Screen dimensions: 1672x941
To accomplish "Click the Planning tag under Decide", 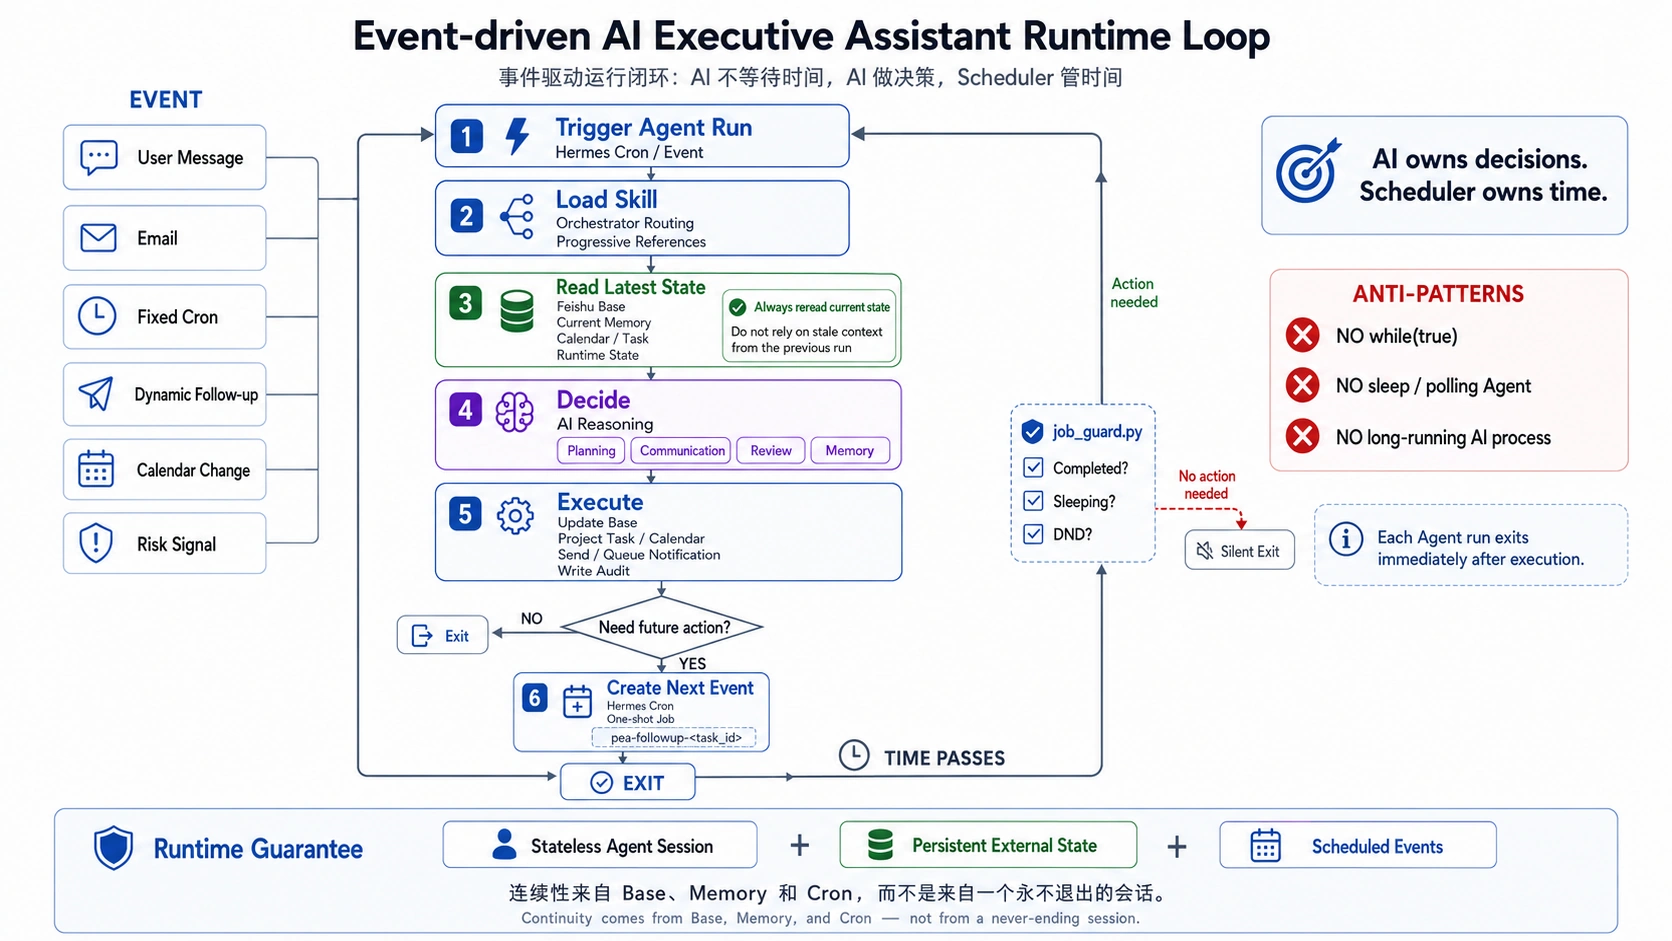I will pyautogui.click(x=591, y=451).
